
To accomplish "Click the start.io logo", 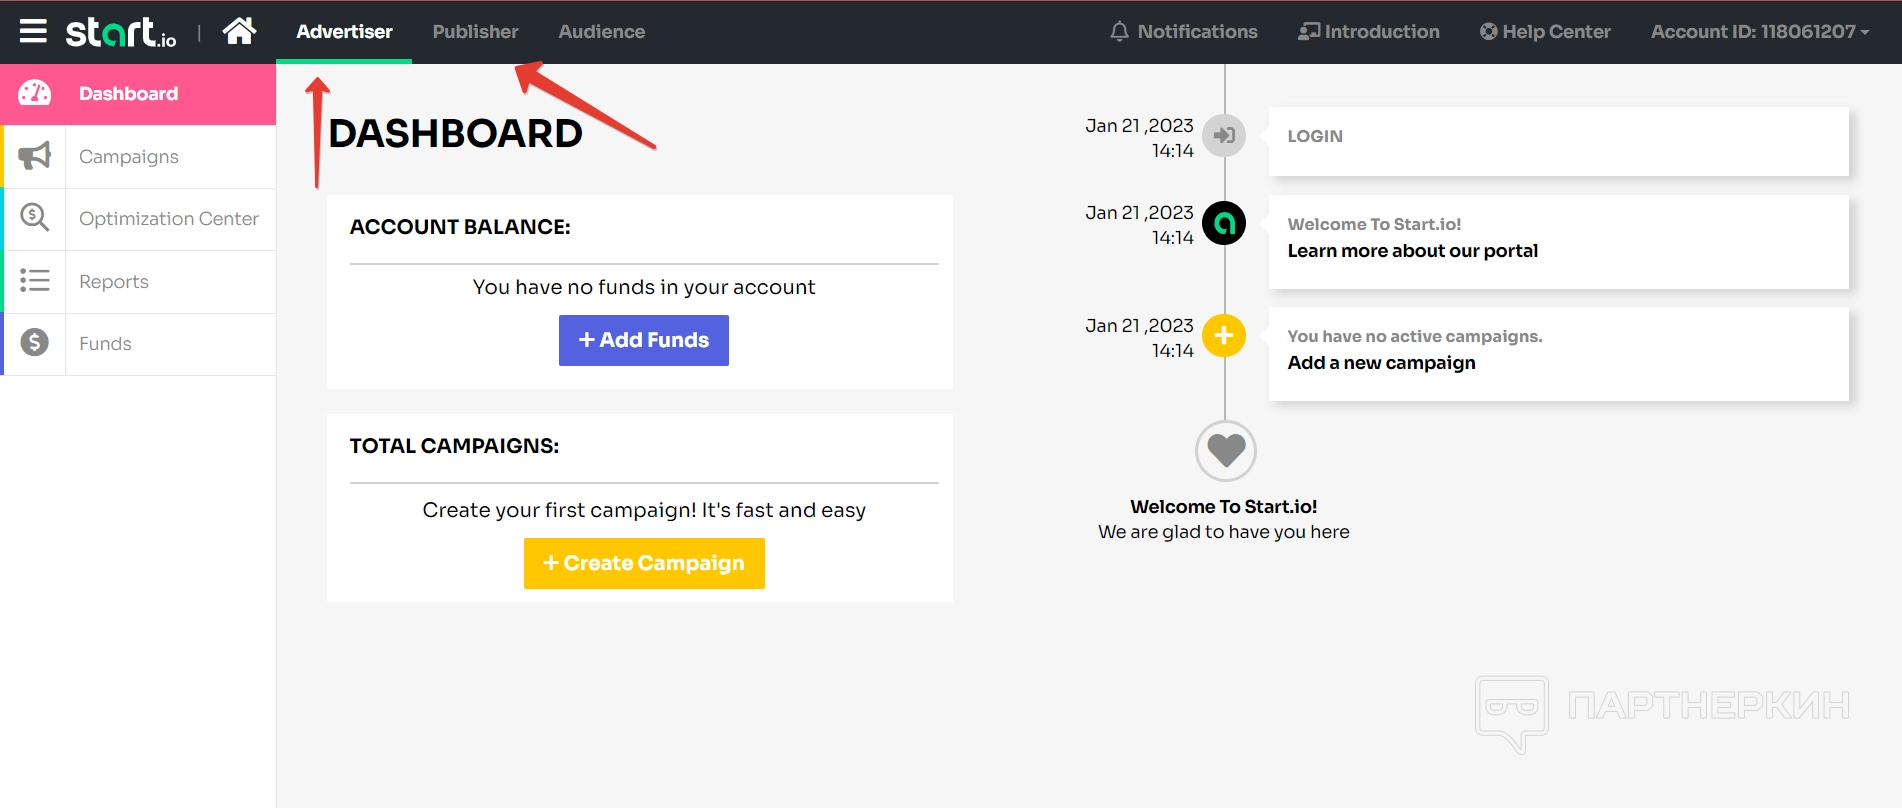I will click(x=121, y=32).
